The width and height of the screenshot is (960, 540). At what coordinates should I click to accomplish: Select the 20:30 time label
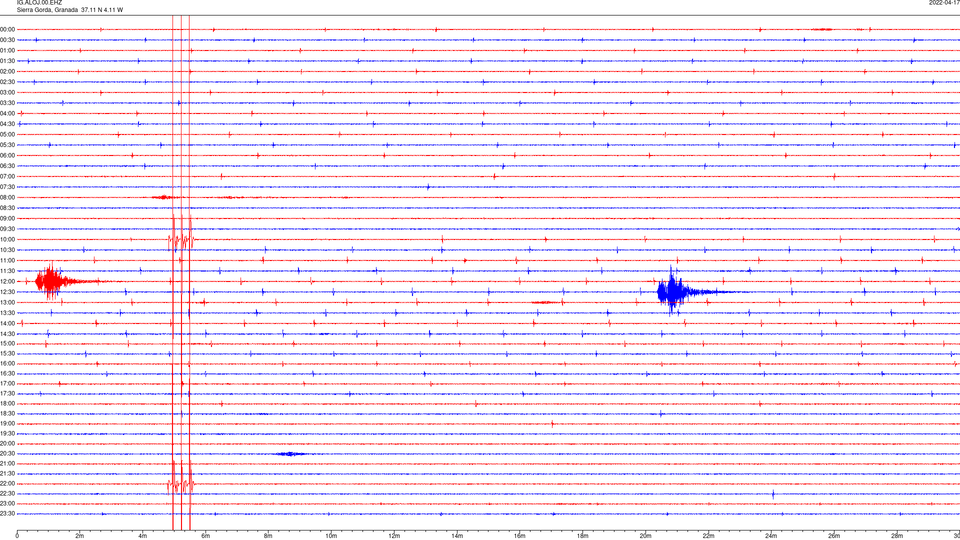point(7,453)
